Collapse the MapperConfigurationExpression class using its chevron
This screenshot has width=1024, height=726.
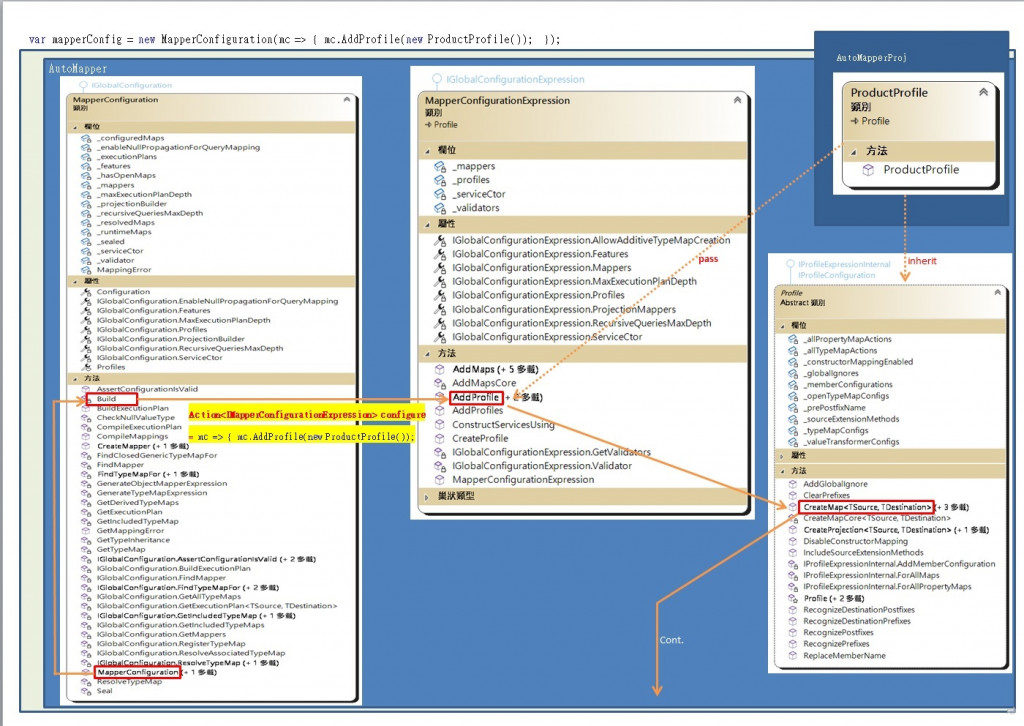[737, 101]
